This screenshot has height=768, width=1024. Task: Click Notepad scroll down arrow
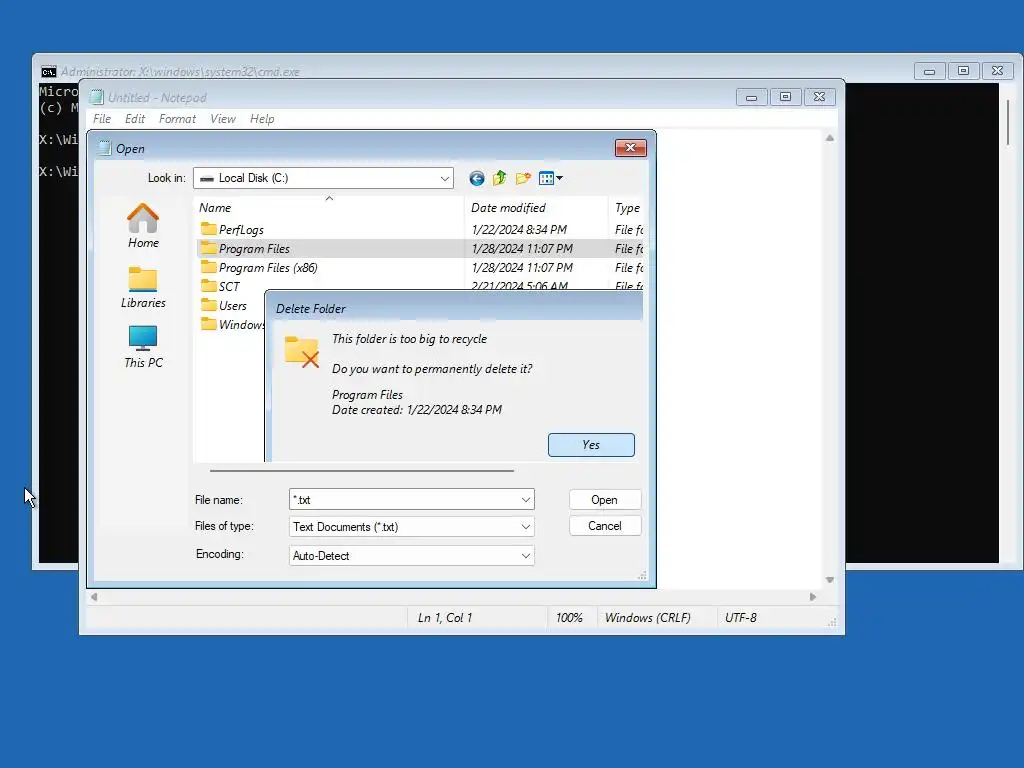[x=829, y=580]
